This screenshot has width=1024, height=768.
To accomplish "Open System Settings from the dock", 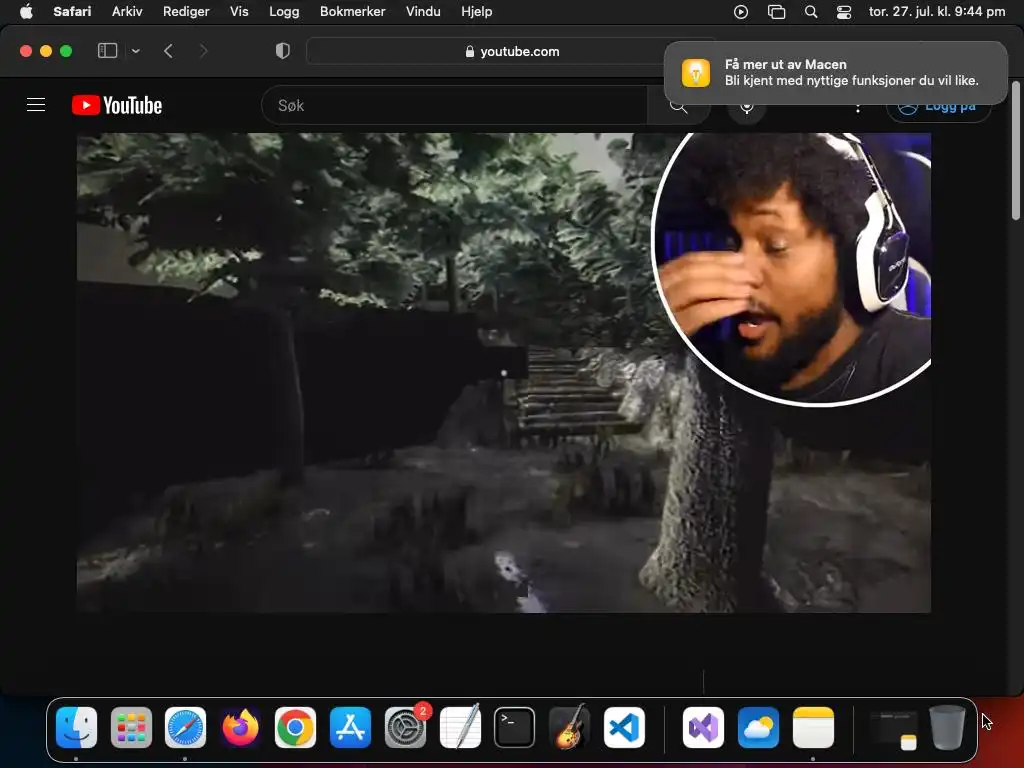I will pyautogui.click(x=406, y=728).
